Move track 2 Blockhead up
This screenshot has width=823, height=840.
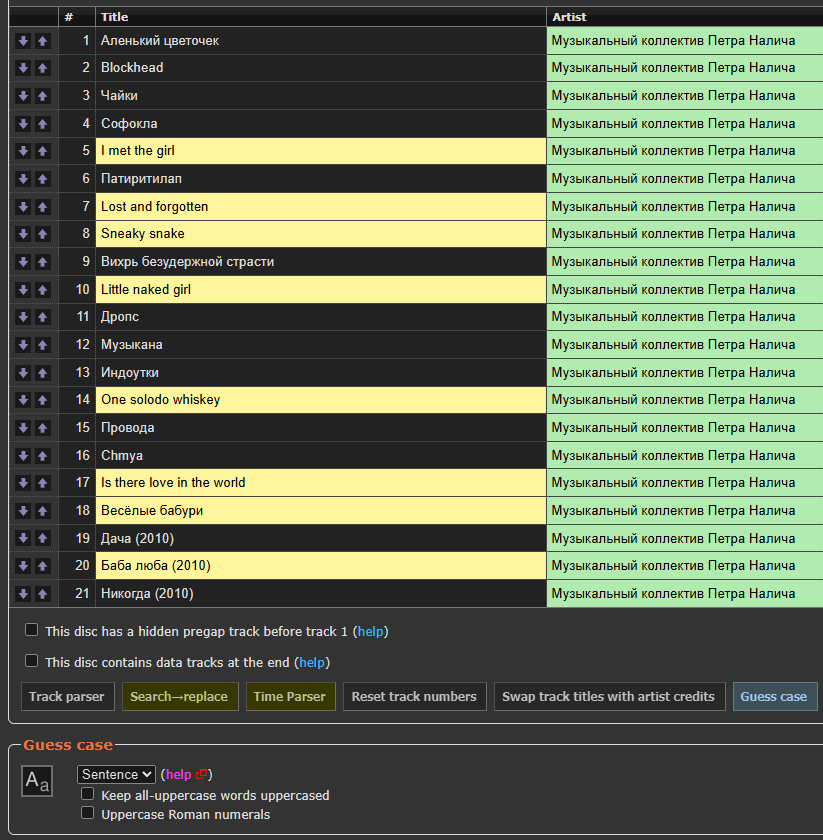[x=43, y=68]
